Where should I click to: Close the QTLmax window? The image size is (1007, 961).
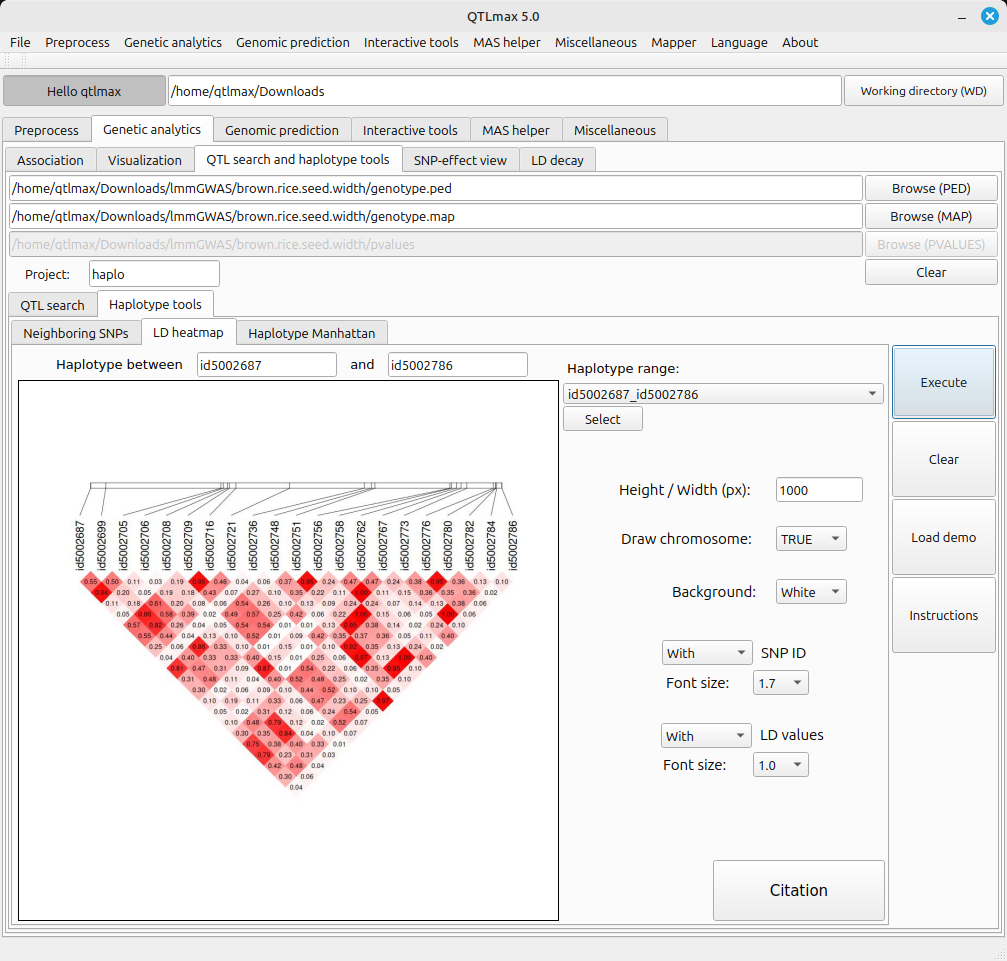tap(989, 15)
